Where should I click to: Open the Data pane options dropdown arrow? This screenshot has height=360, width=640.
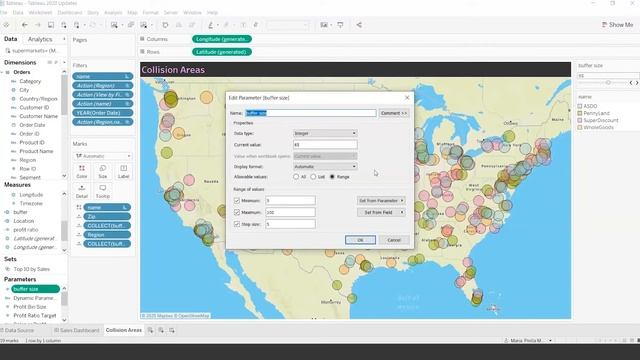64,39
